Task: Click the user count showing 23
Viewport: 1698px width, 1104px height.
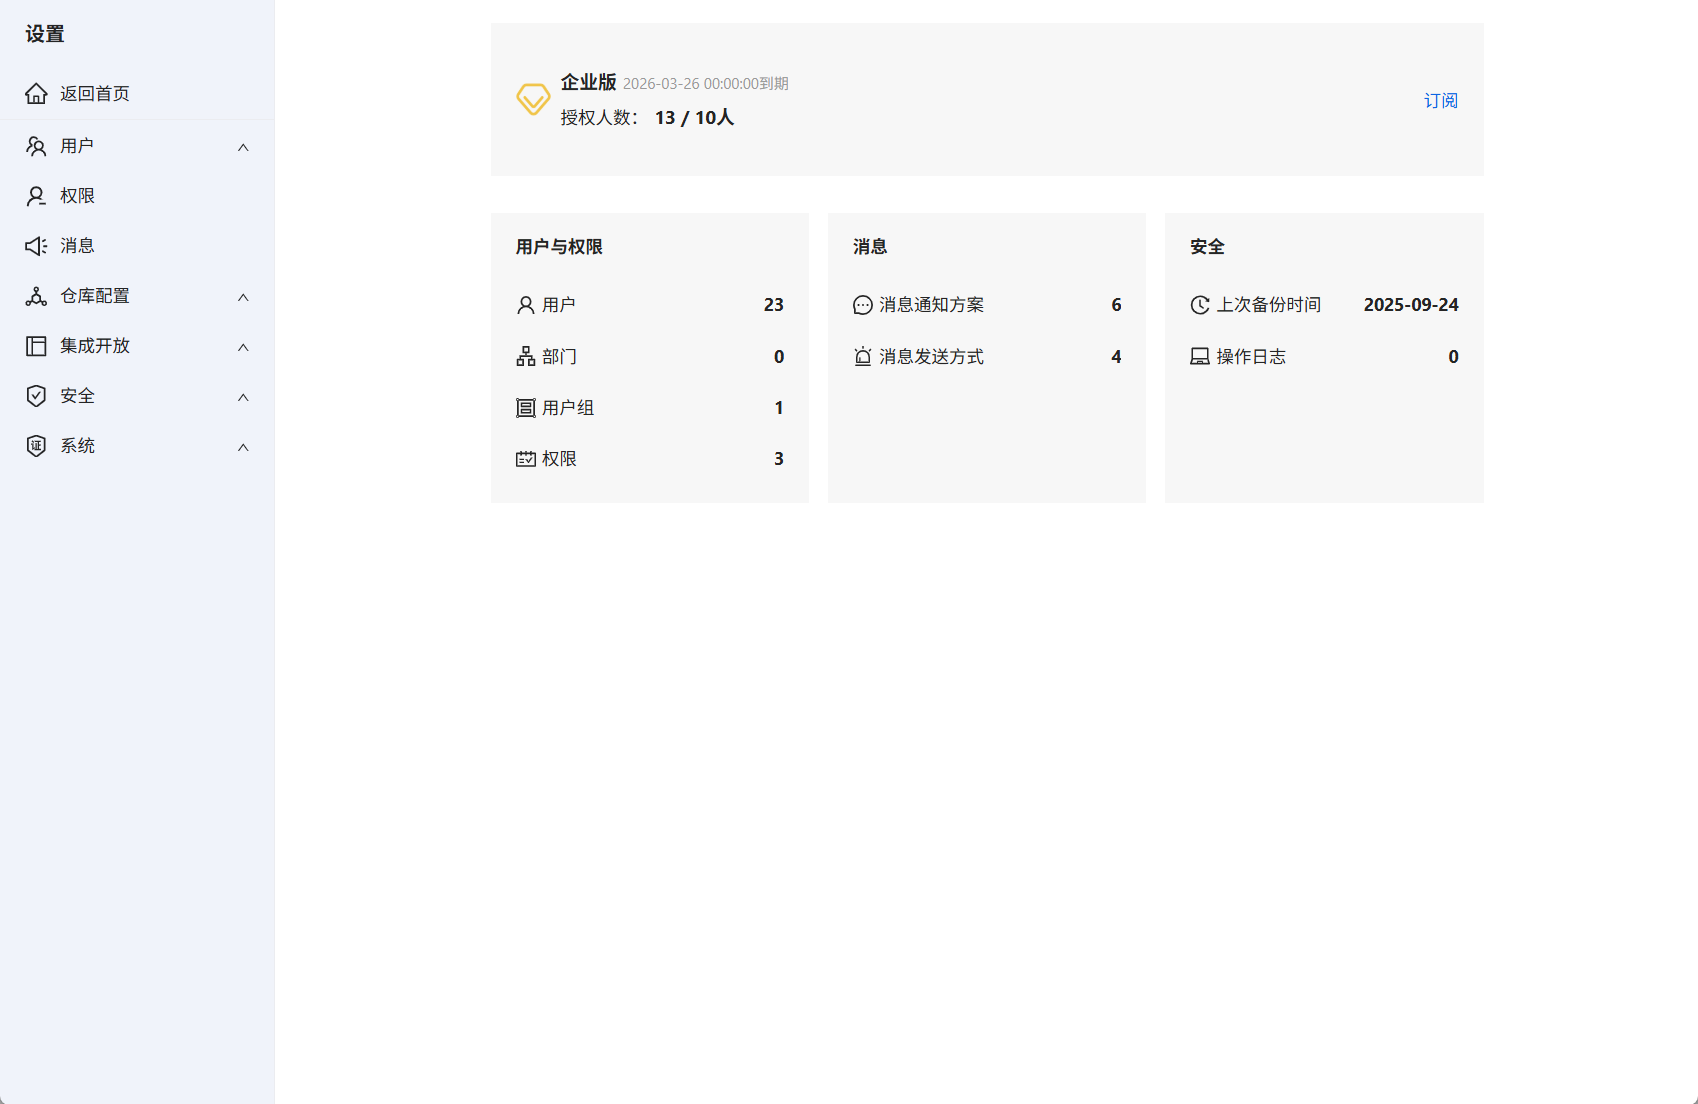Action: tap(773, 305)
